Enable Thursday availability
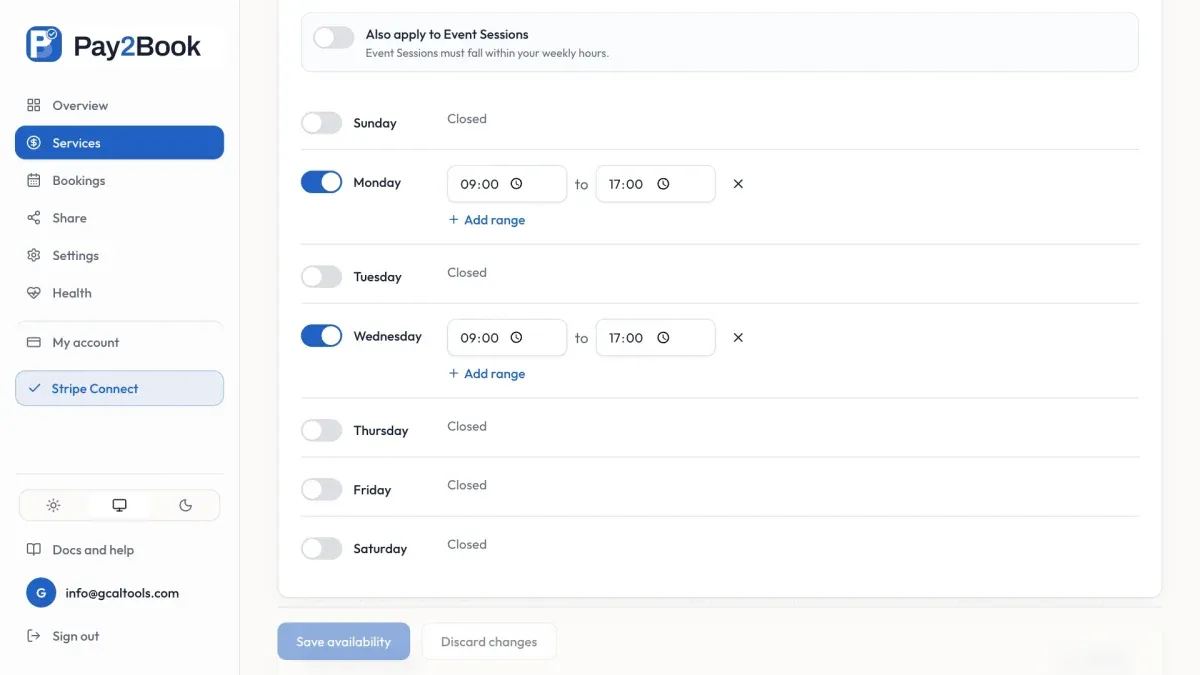Image resolution: width=1200 pixels, height=675 pixels. [322, 430]
